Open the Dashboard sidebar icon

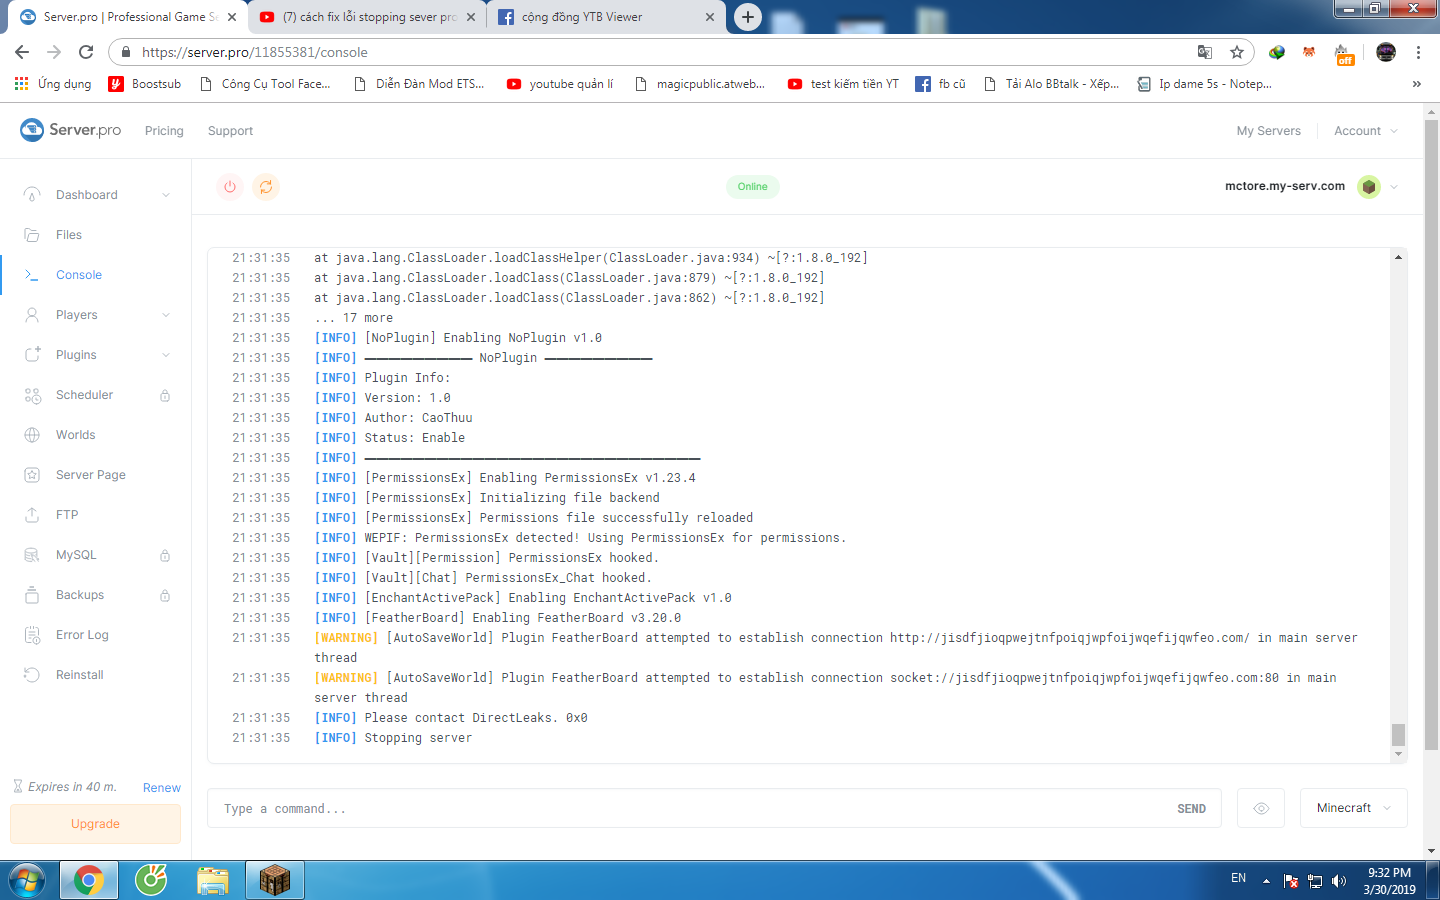point(32,195)
